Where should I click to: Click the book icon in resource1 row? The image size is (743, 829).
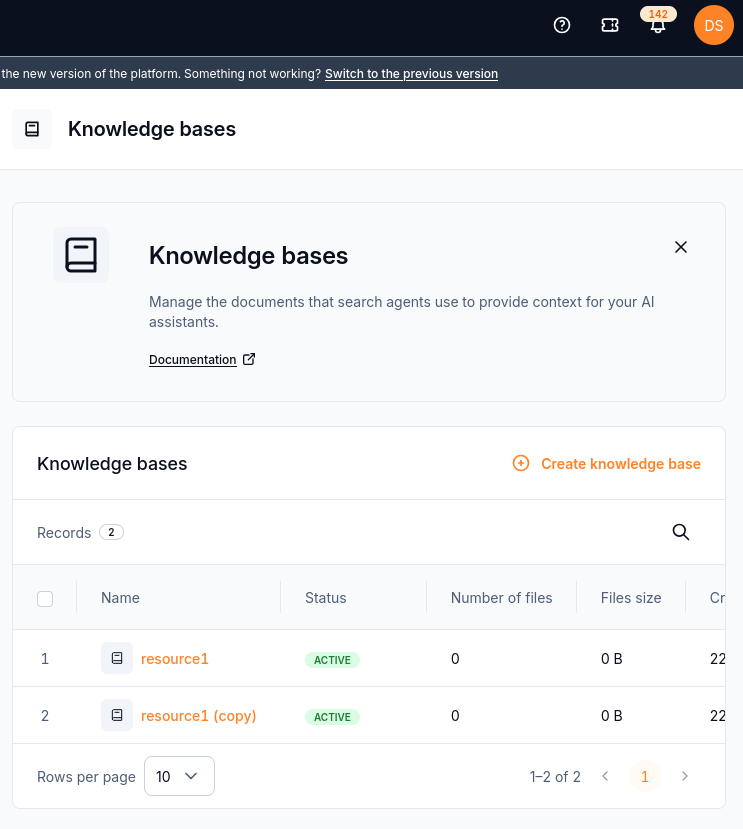[117, 658]
